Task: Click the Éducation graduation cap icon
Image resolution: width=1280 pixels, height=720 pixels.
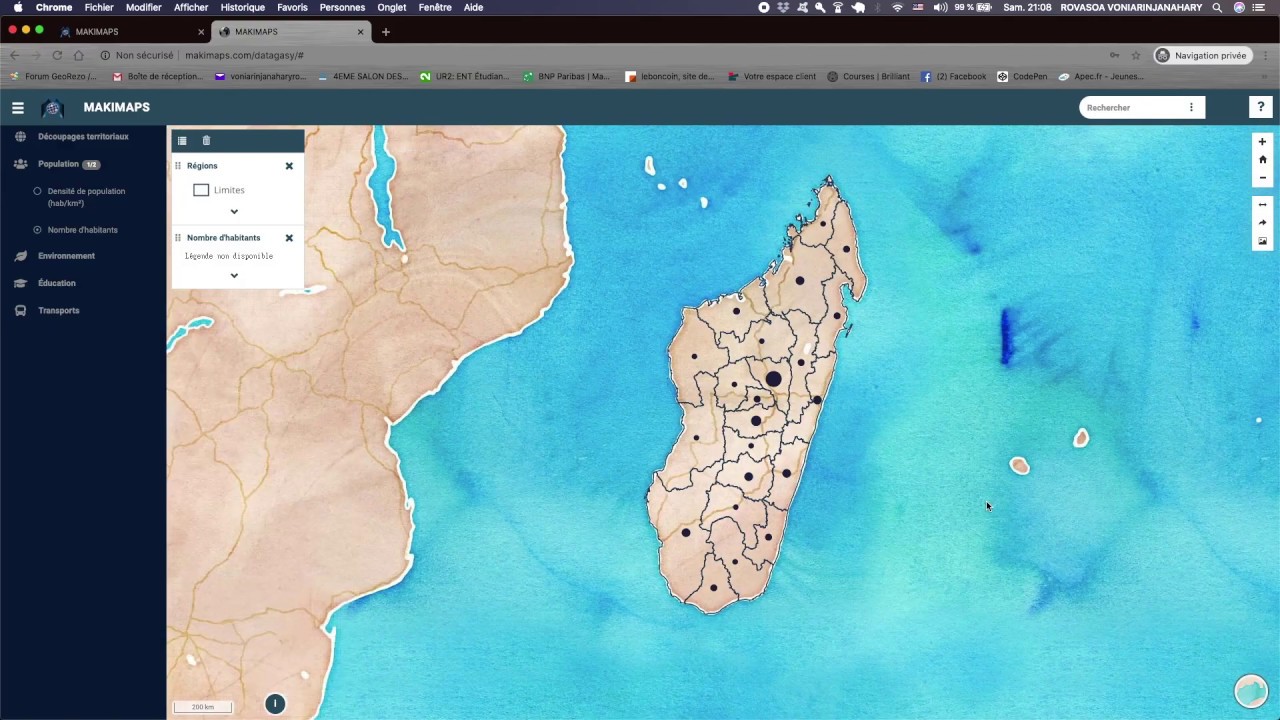Action: point(20,283)
